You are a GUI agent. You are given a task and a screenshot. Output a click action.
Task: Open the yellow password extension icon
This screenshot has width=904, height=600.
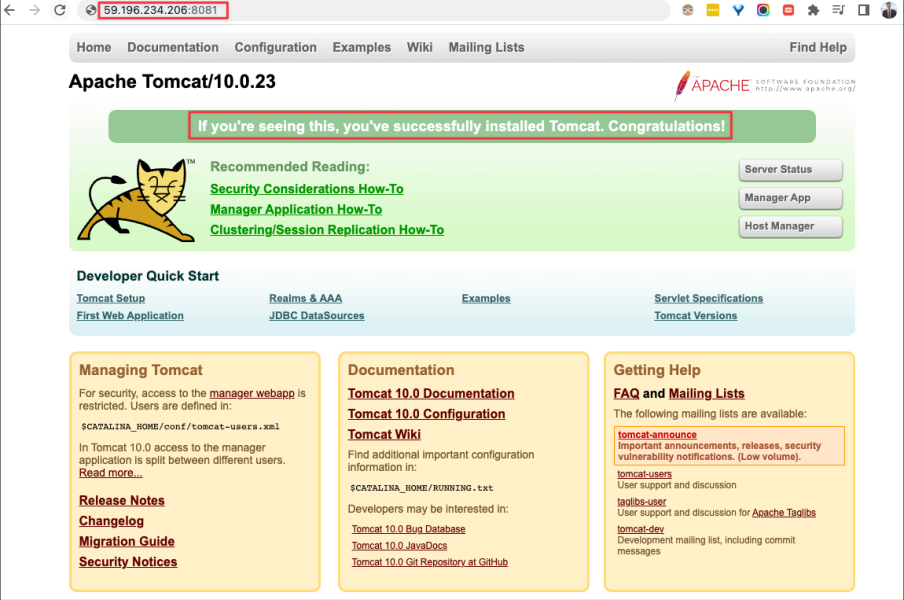(x=713, y=10)
